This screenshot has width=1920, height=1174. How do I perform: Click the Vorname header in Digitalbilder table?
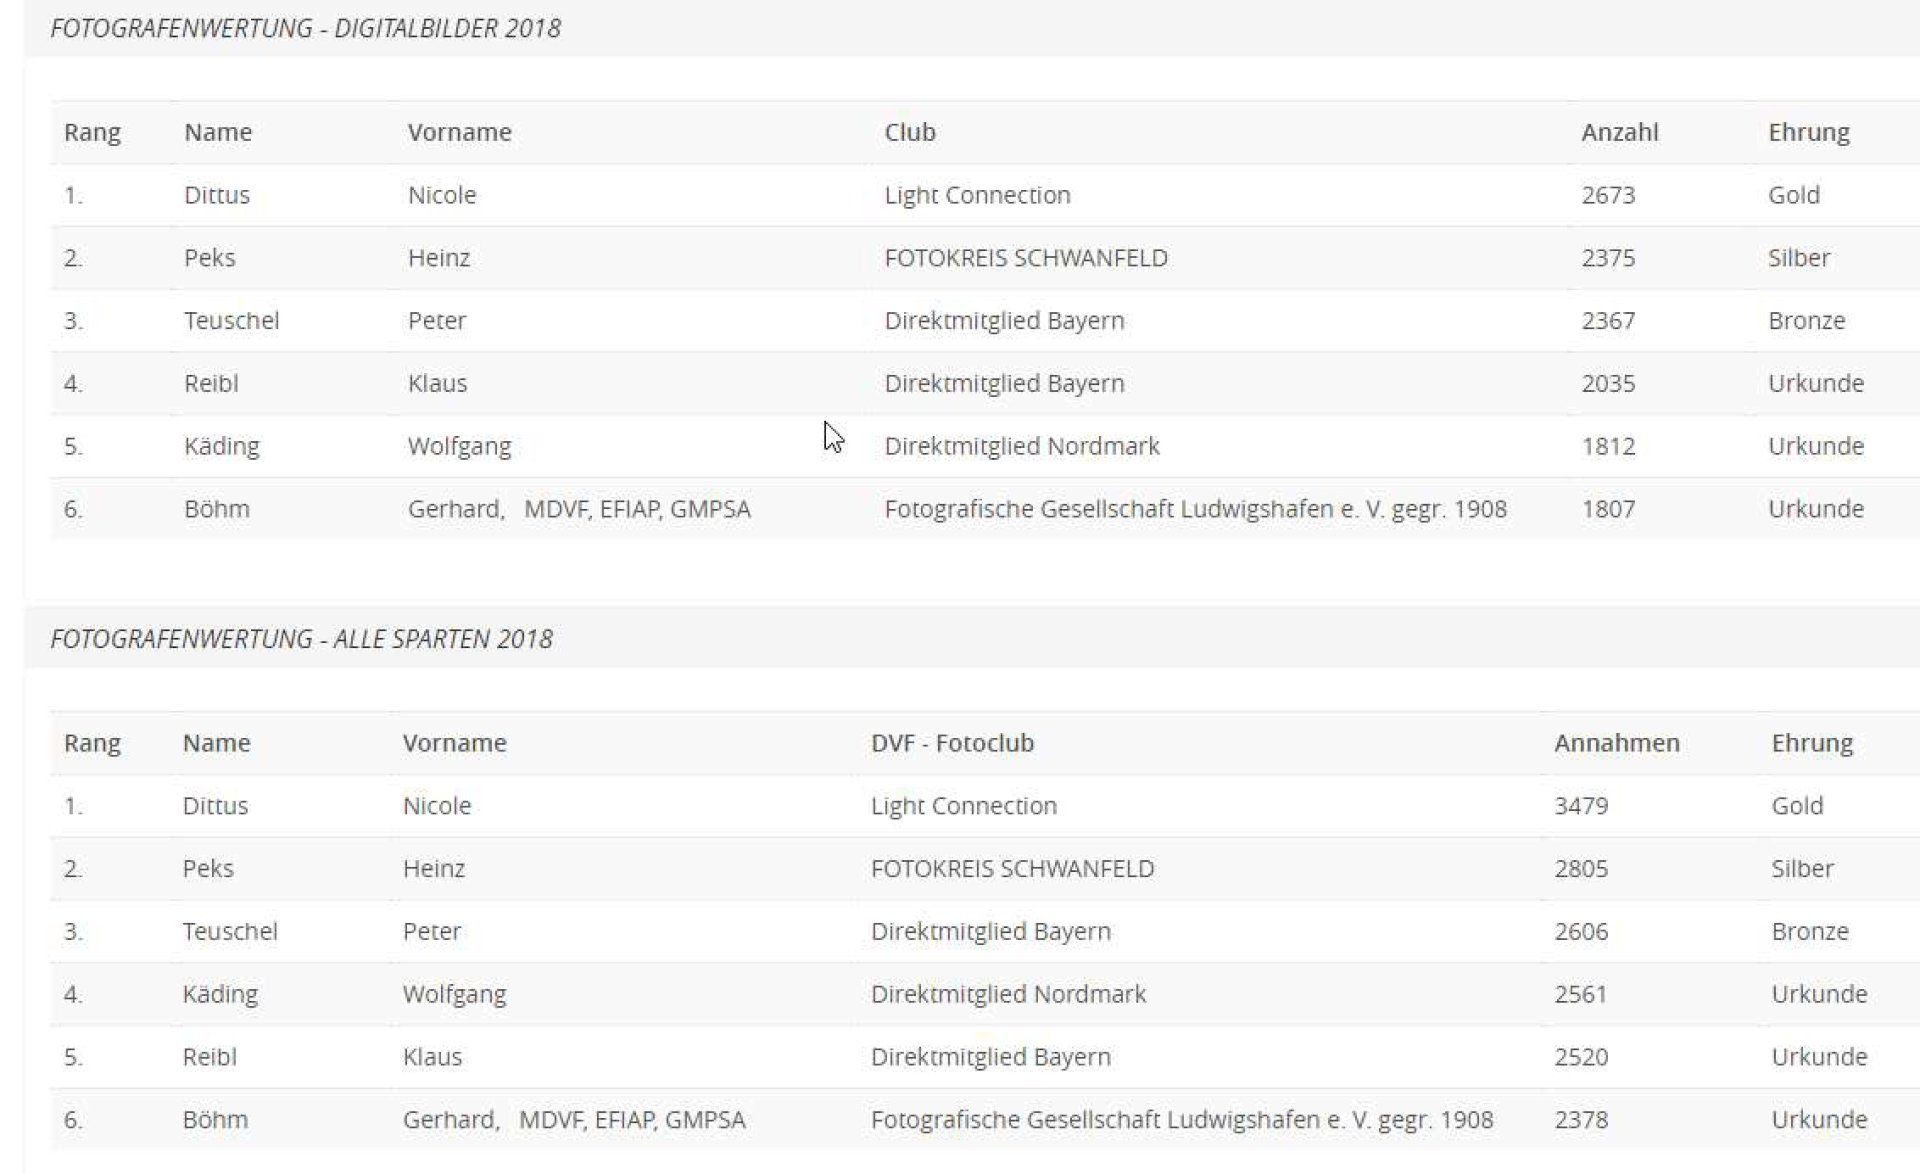459,132
